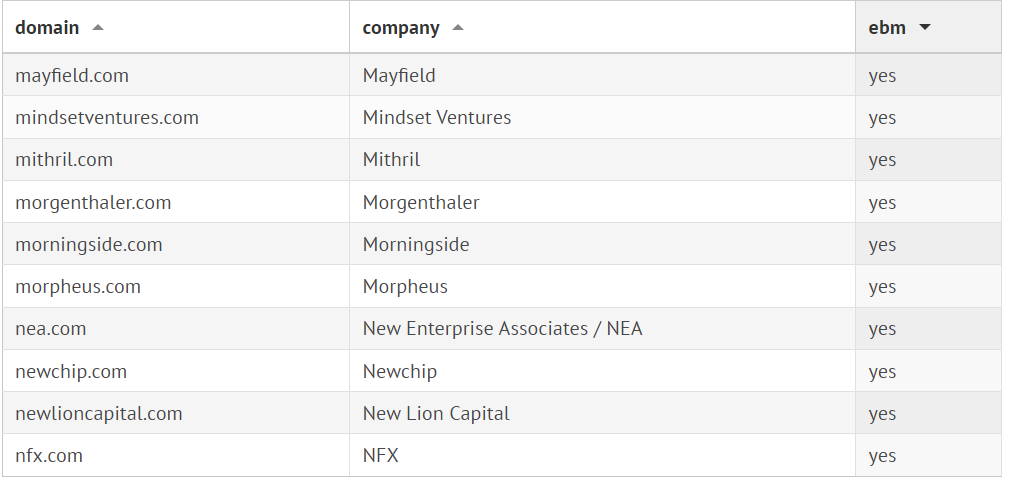
Task: Click the newlioncapital.com domain cell
Action: pyautogui.click(x=99, y=414)
